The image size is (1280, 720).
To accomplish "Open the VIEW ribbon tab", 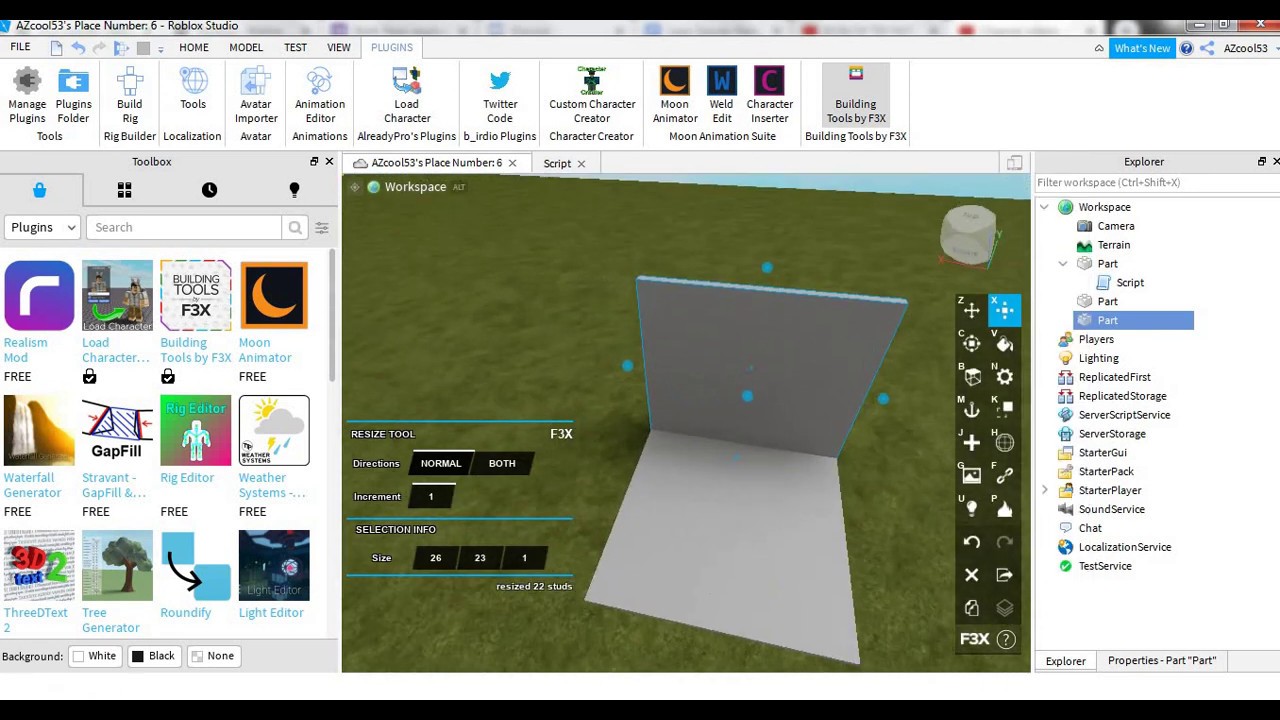I will click(339, 47).
